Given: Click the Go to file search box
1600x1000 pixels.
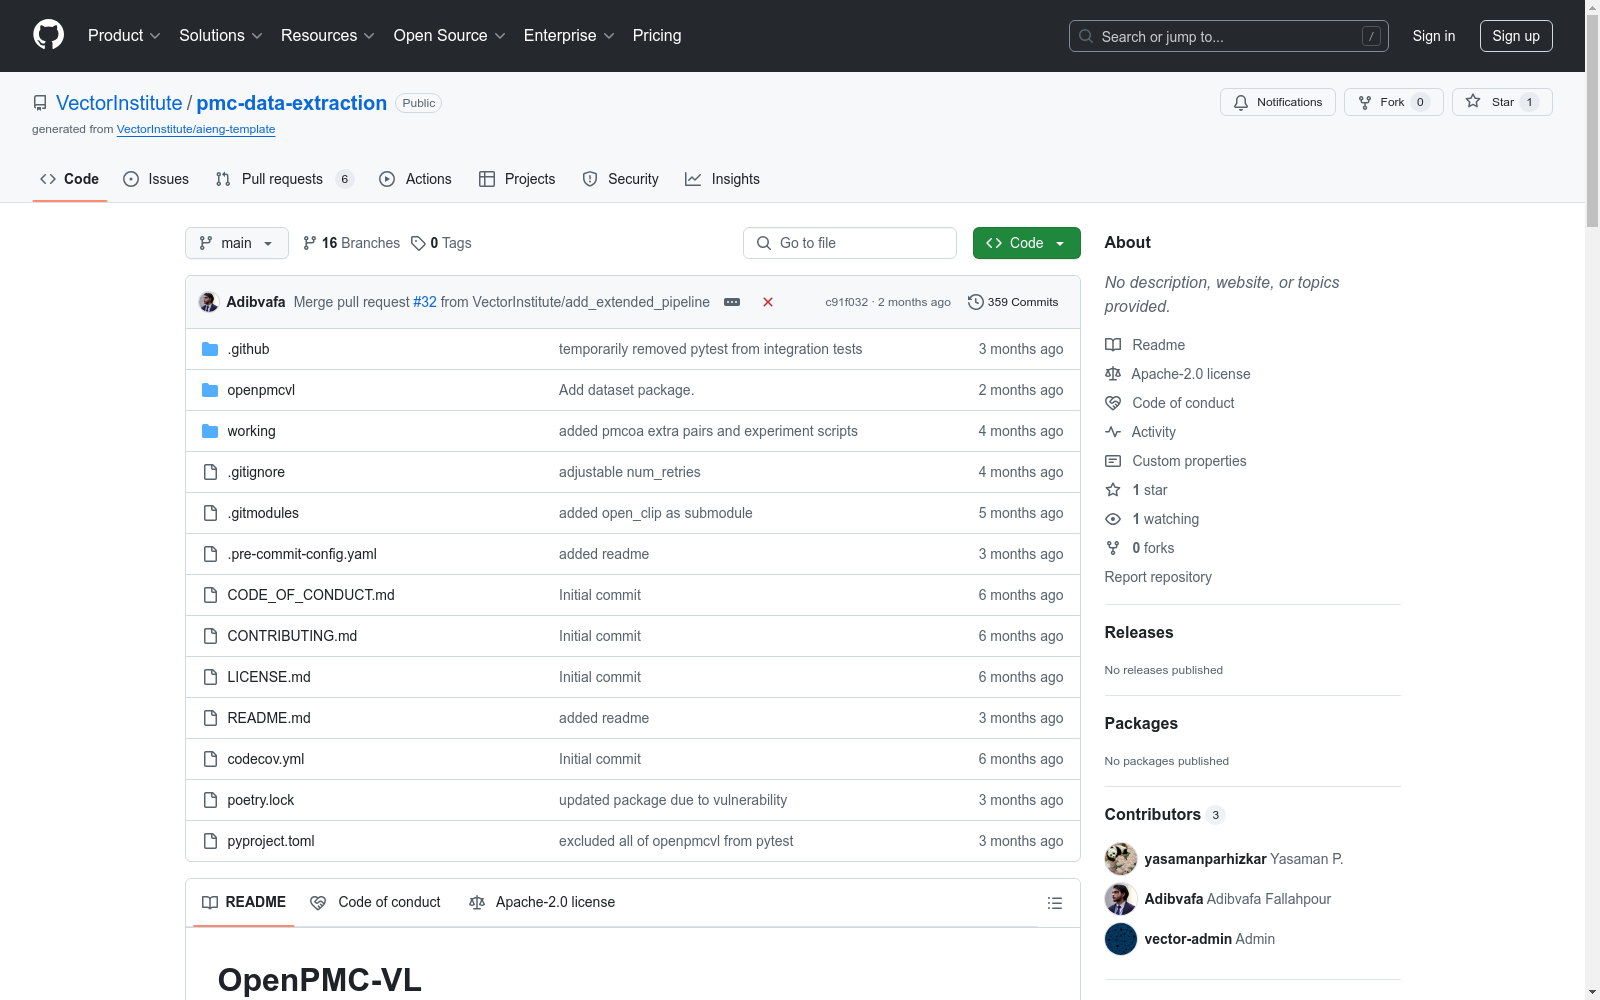Looking at the screenshot, I should pos(850,243).
